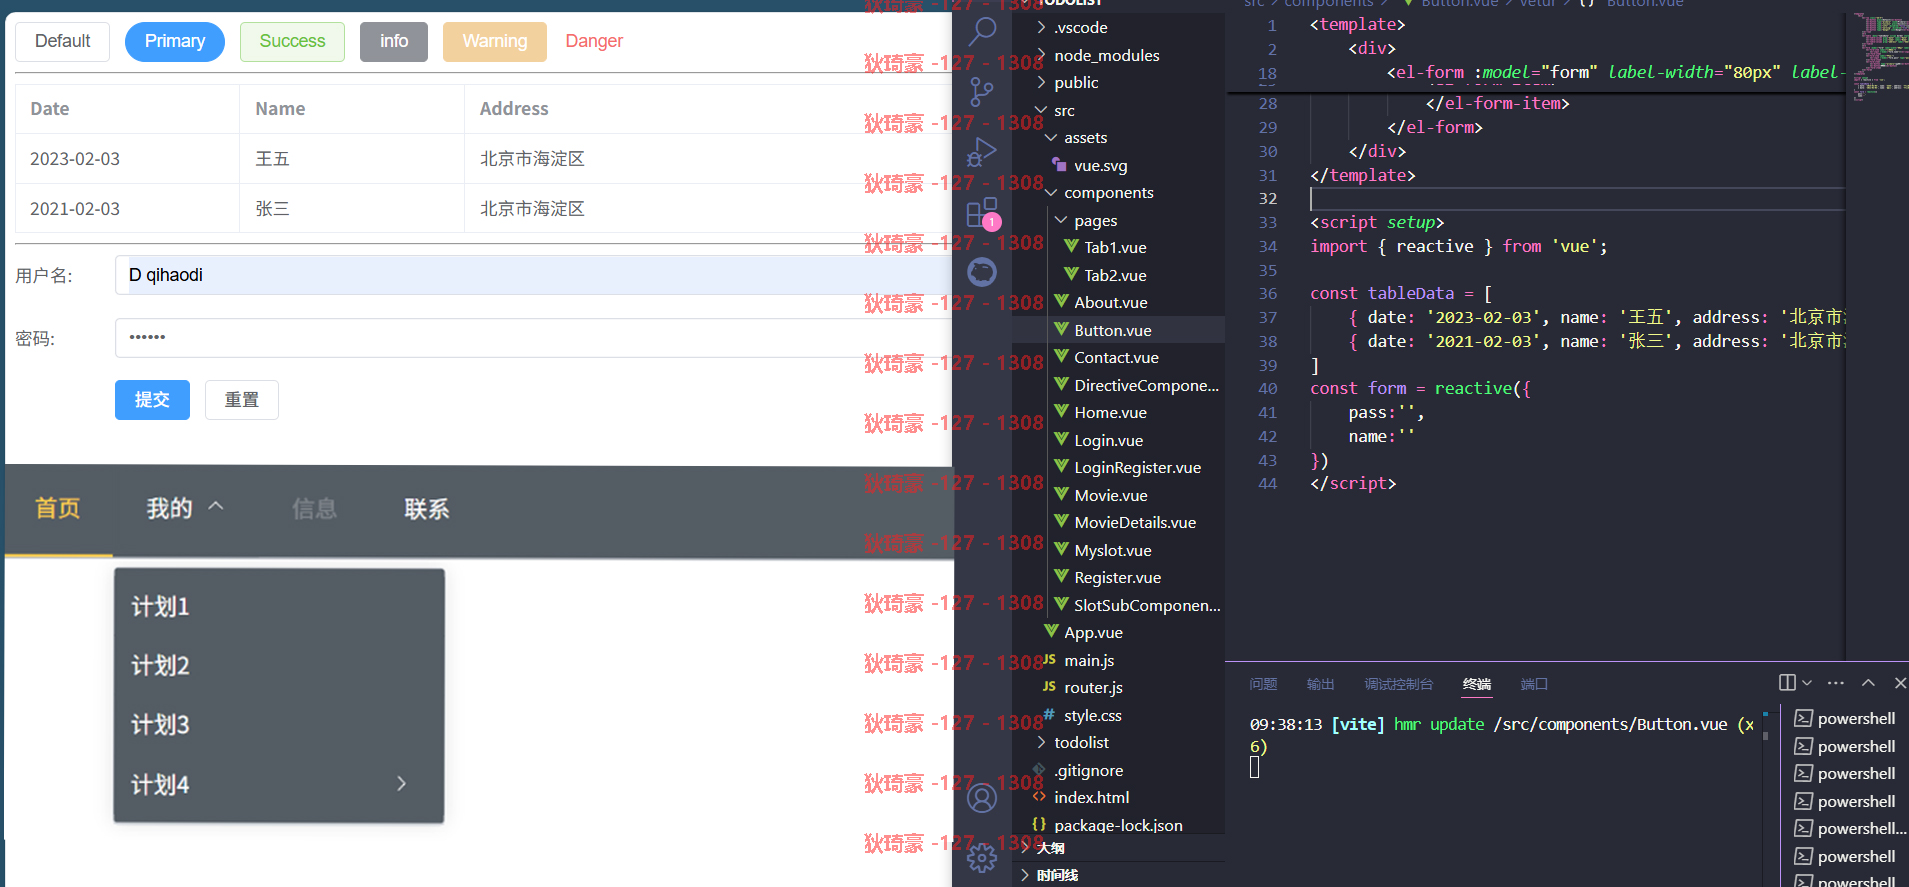The height and width of the screenshot is (887, 1909).
Task: Select the 联系 menu item
Action: 427,509
